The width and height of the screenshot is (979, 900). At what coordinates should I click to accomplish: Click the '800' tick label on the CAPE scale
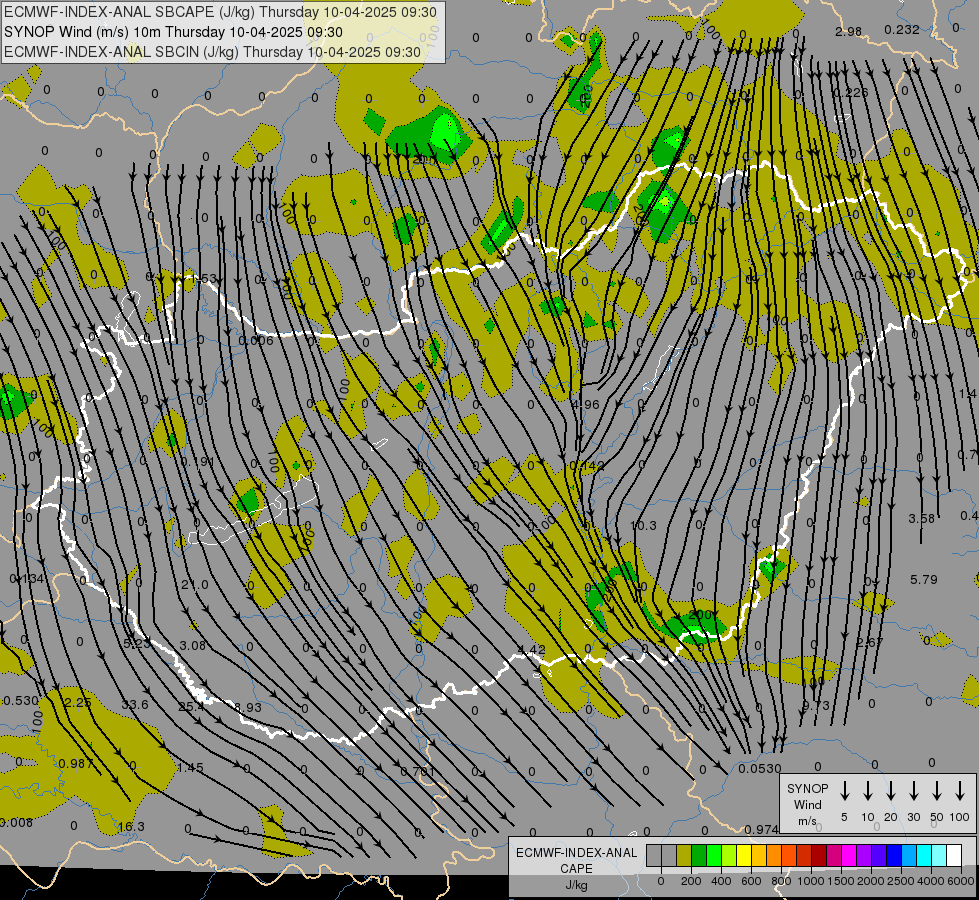click(x=781, y=881)
